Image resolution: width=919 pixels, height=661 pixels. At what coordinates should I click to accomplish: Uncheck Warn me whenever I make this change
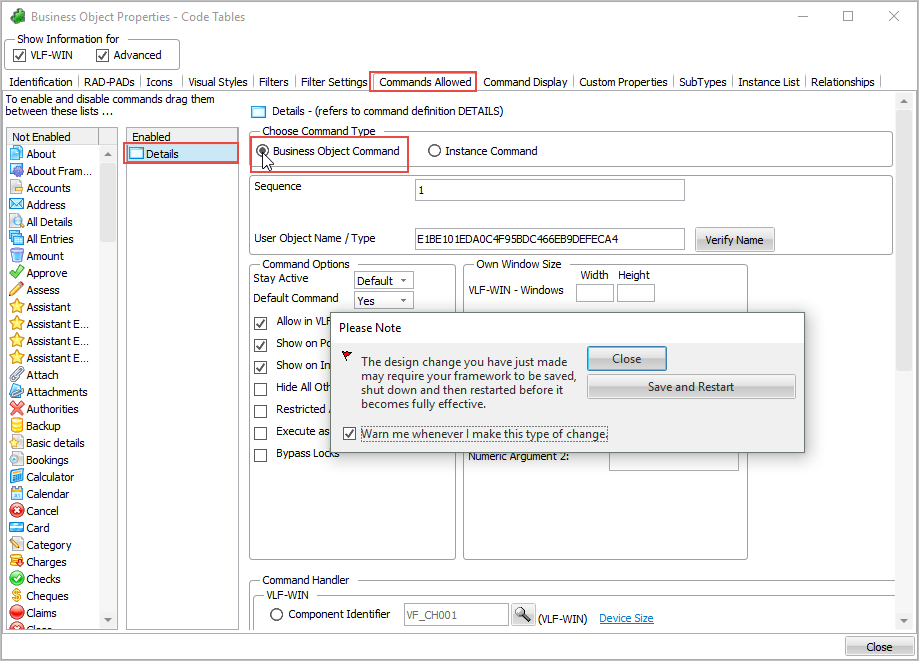[349, 434]
